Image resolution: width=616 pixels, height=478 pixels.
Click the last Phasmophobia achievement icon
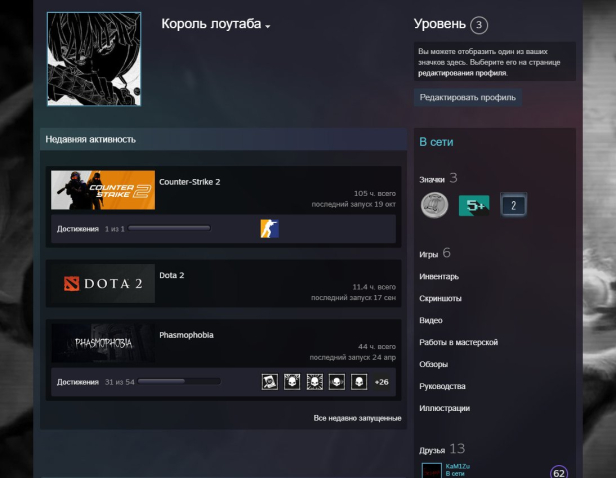tap(359, 381)
